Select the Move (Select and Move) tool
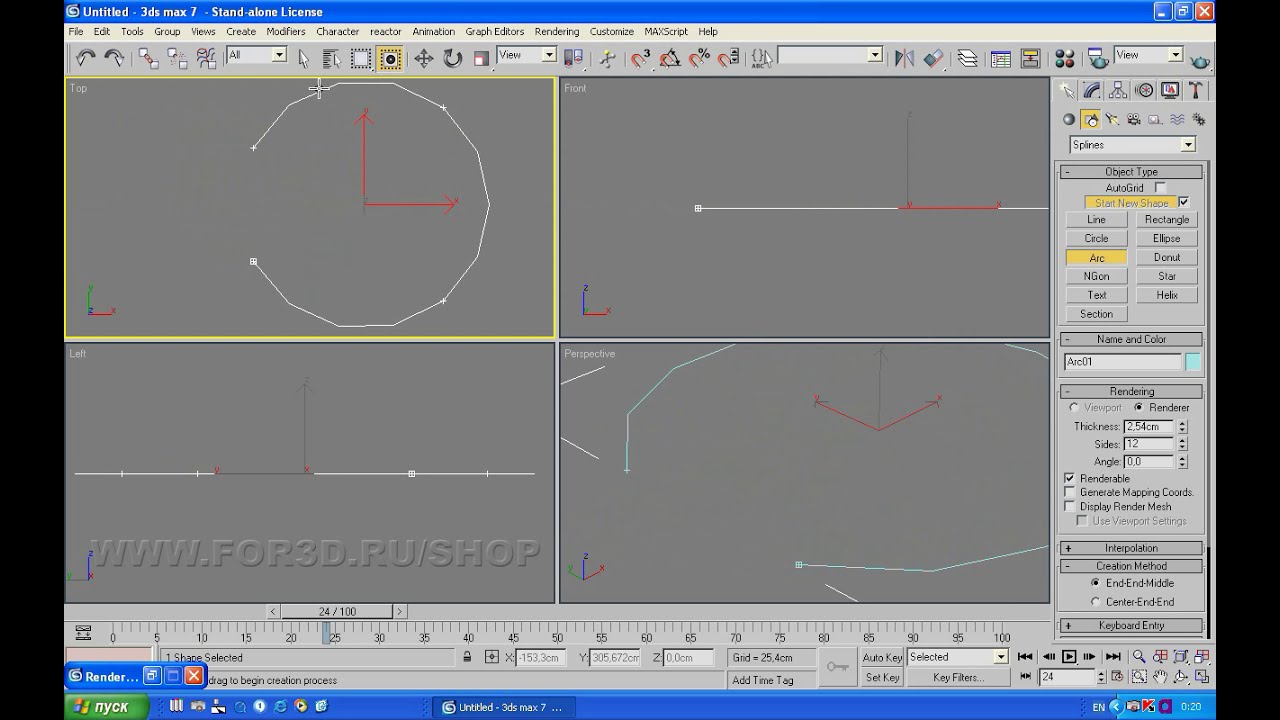Image resolution: width=1280 pixels, height=720 pixels. click(424, 59)
